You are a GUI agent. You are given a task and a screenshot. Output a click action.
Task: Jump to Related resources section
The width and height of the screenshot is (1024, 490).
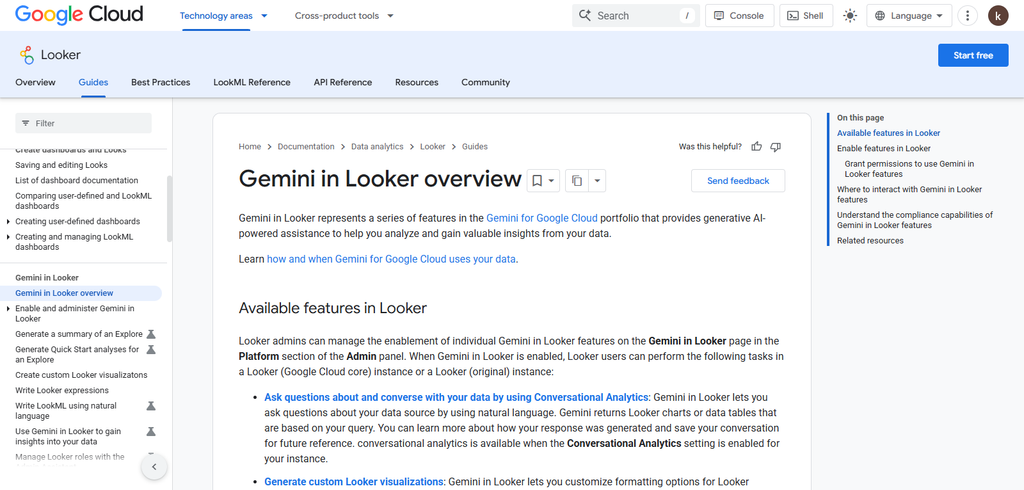(x=871, y=241)
